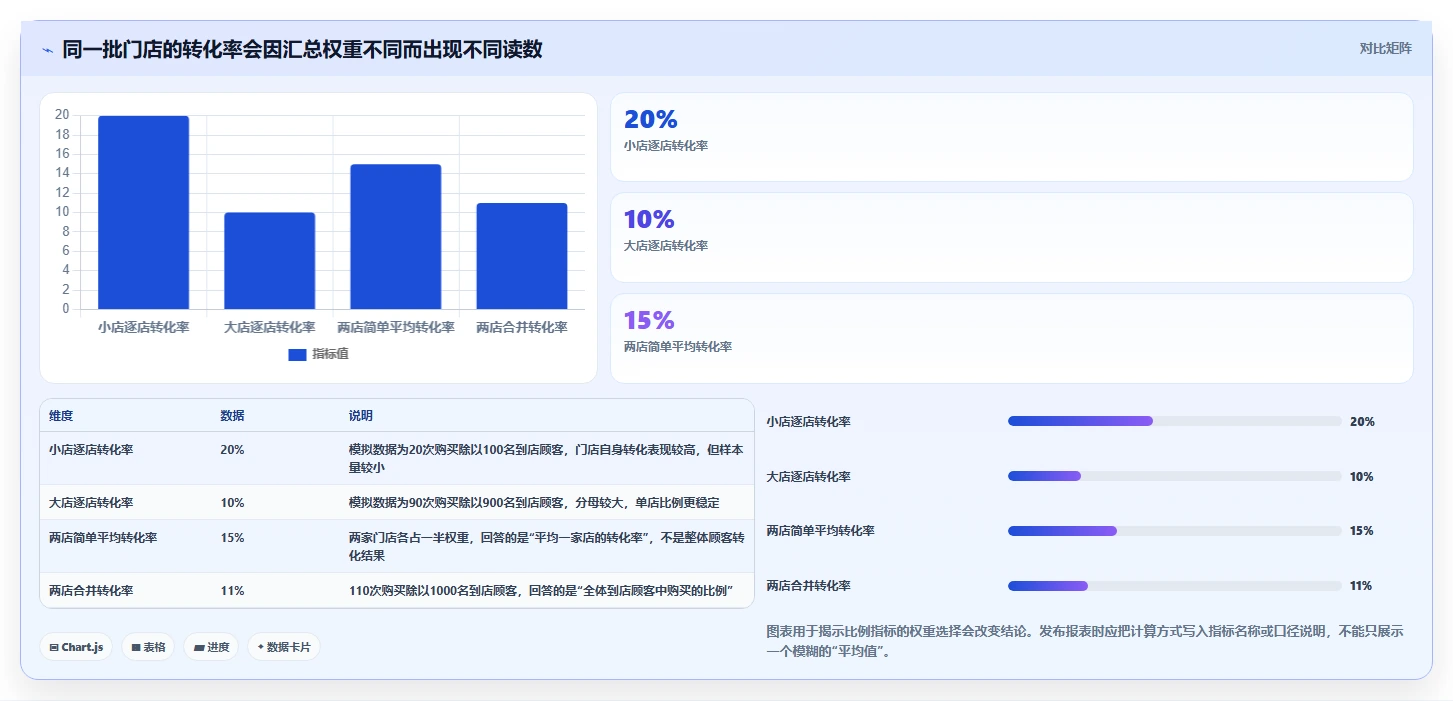This screenshot has width=1453, height=701.
Task: Toggle the 指标值 legend swatch
Action: point(297,354)
